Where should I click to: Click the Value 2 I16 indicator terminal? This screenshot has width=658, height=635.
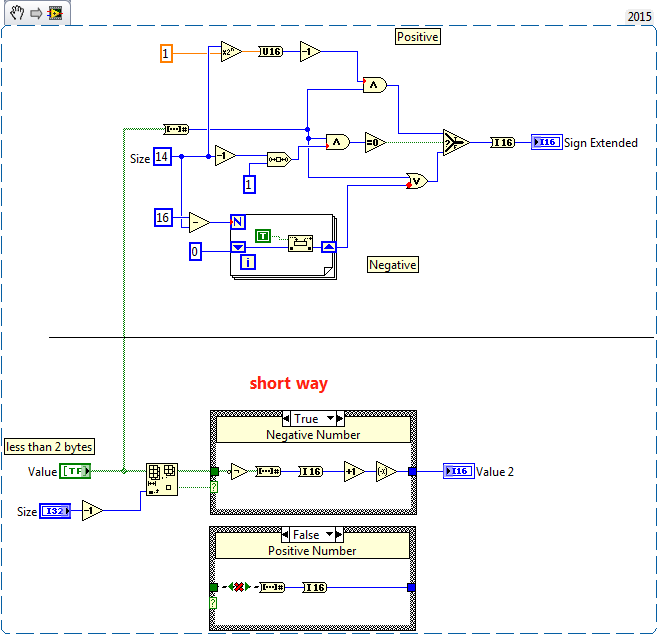pos(459,471)
